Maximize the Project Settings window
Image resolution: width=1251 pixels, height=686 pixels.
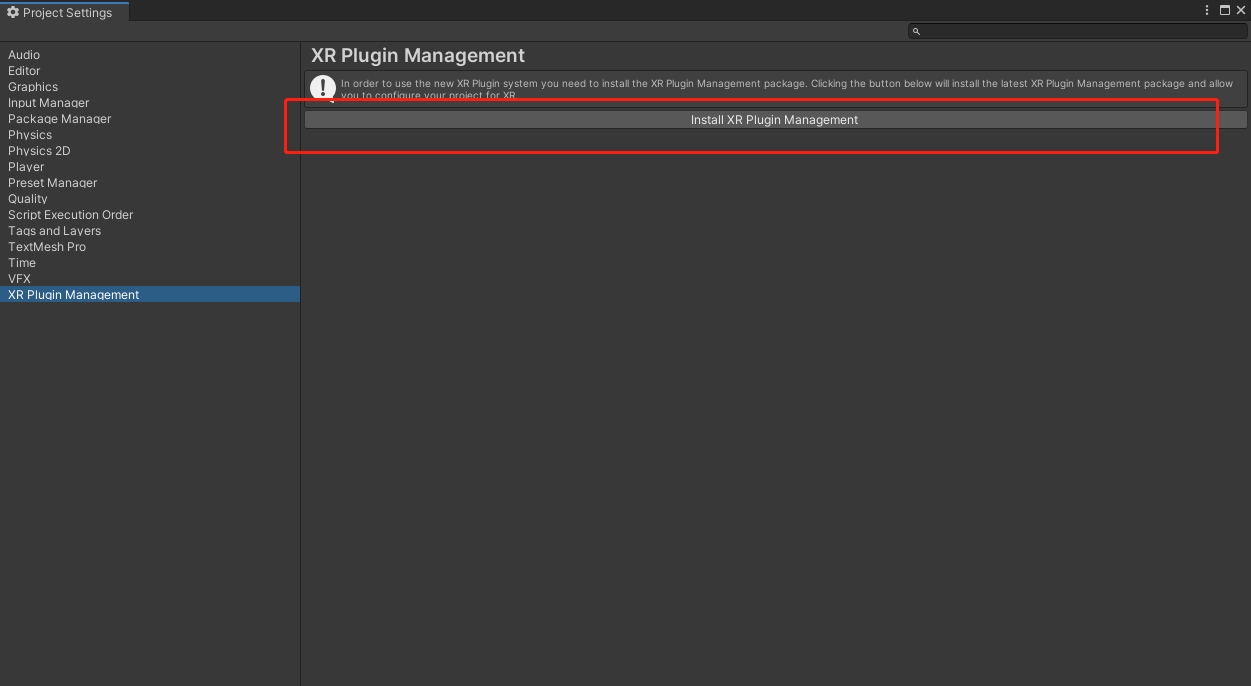(x=1225, y=10)
